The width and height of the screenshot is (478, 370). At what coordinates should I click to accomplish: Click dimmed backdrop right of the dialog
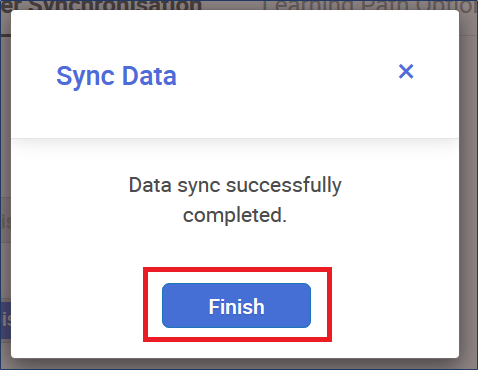469,185
